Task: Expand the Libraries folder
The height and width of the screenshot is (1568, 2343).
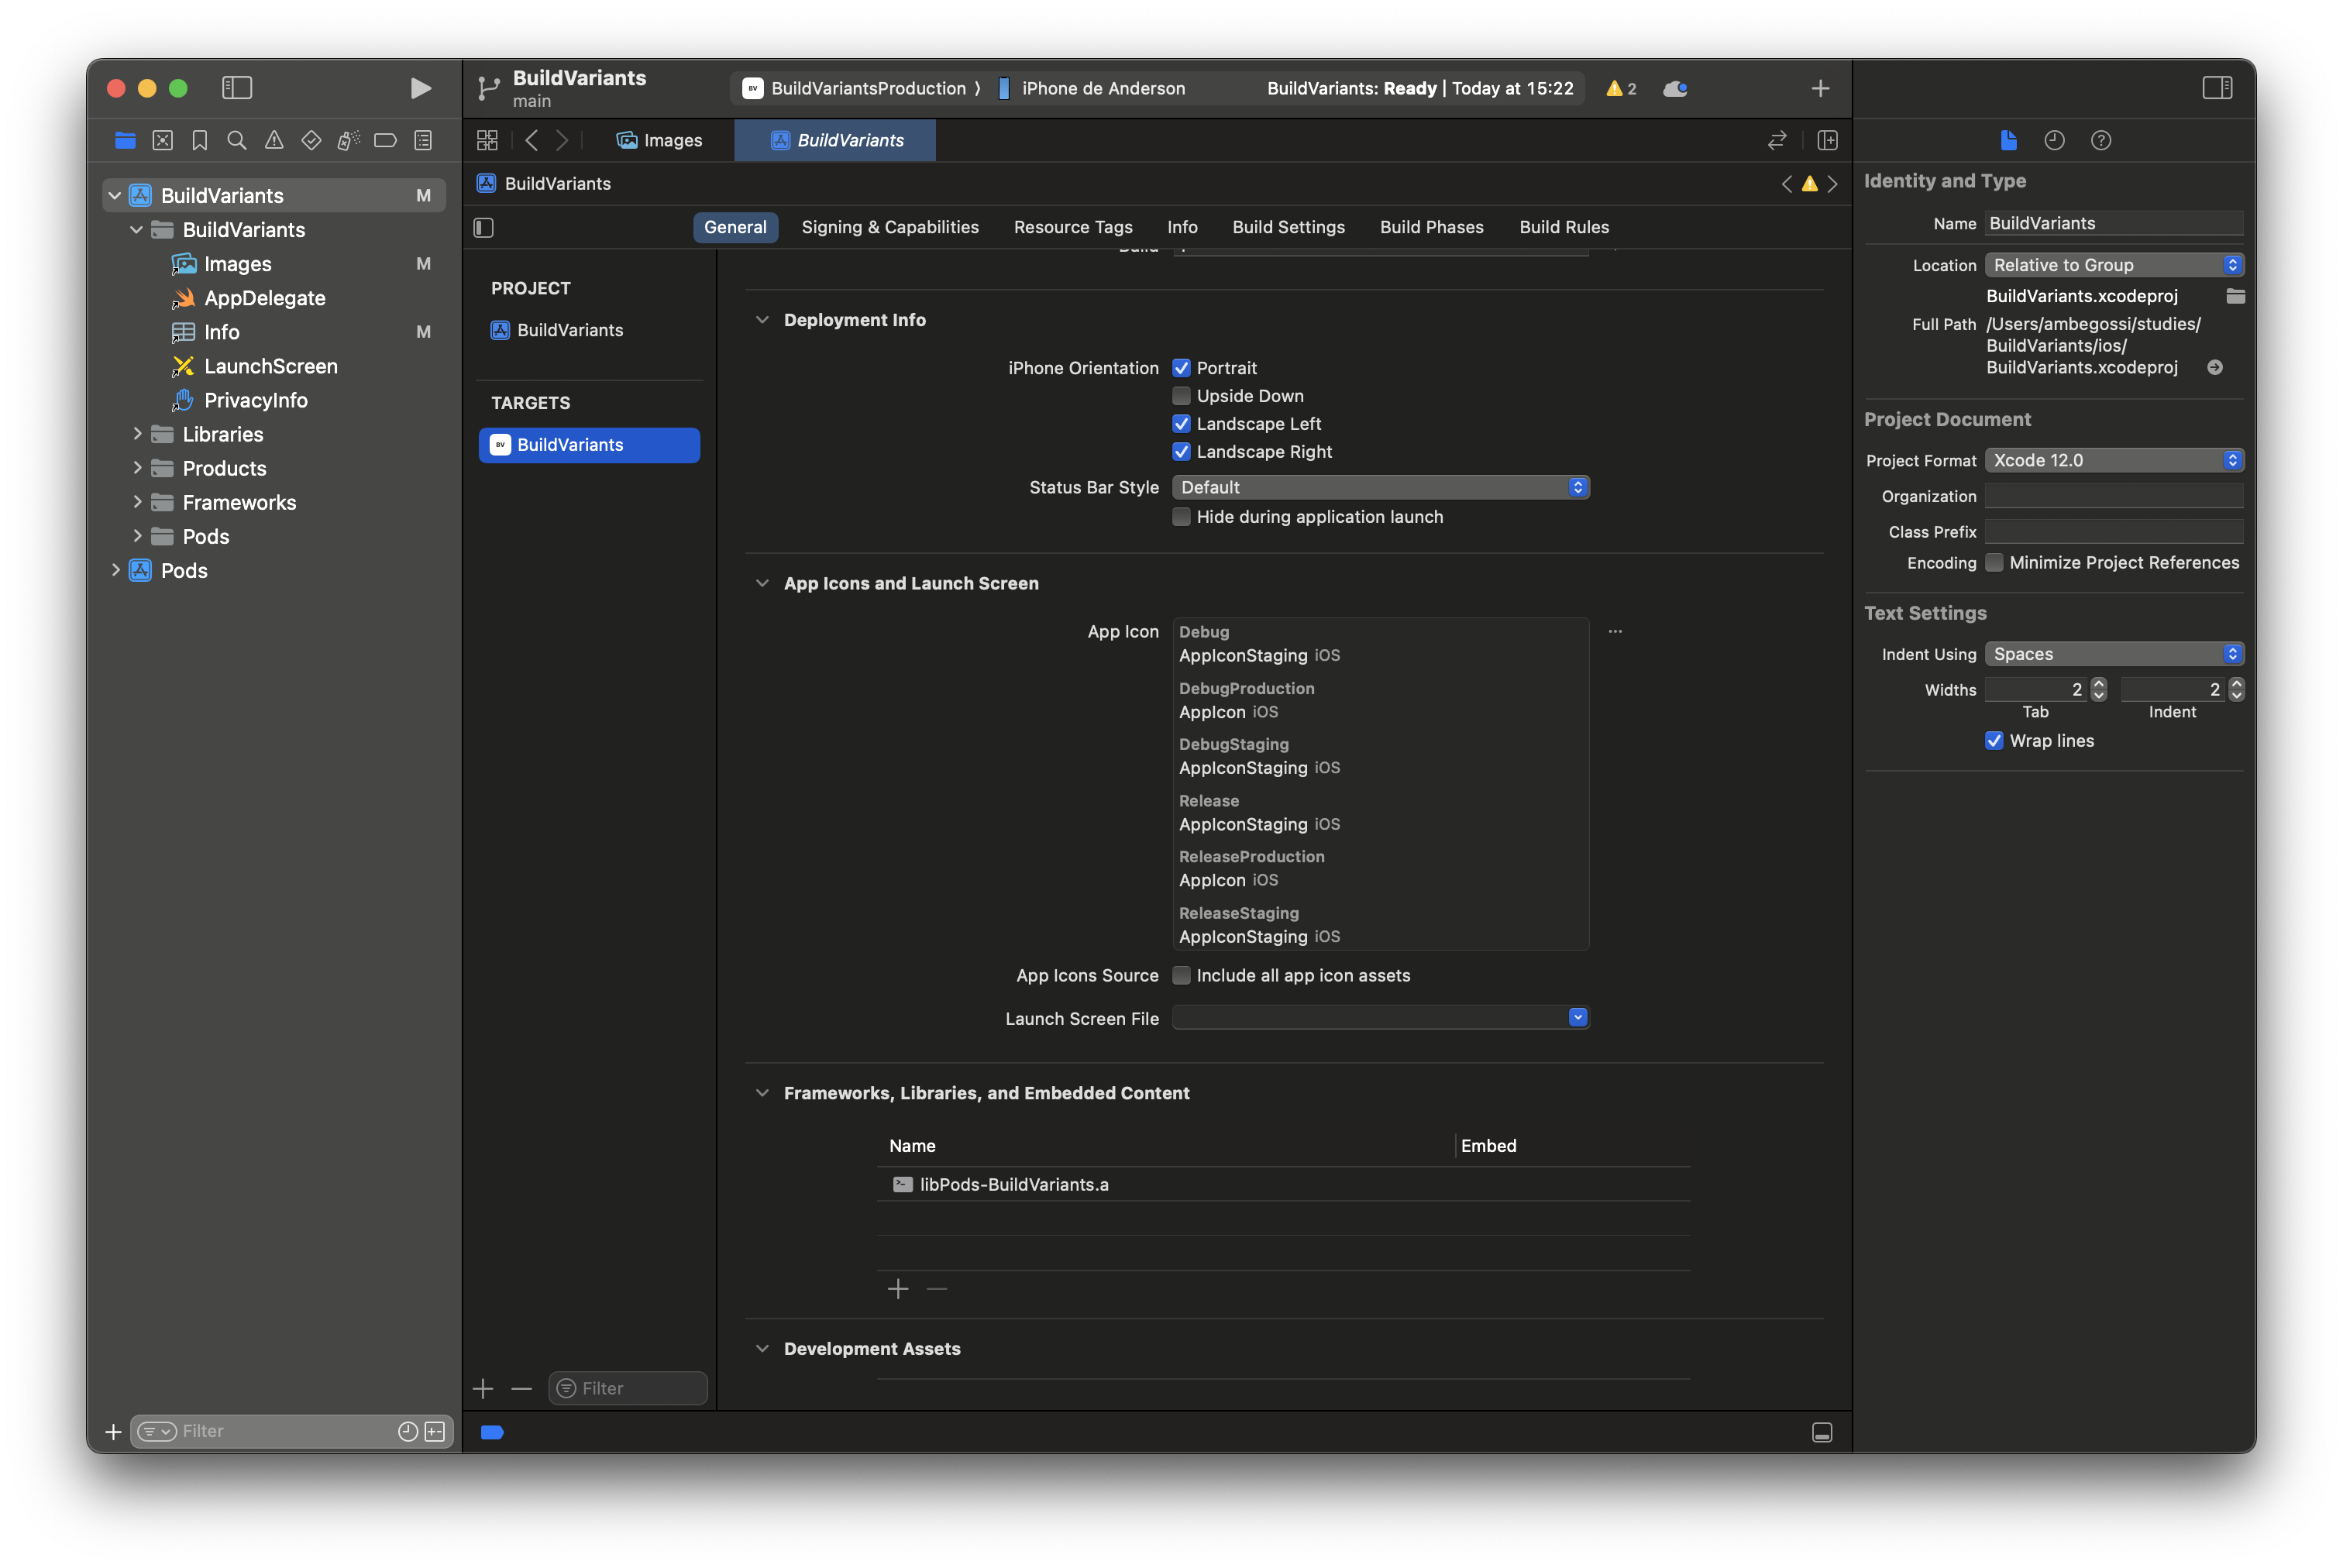Action: 137,434
